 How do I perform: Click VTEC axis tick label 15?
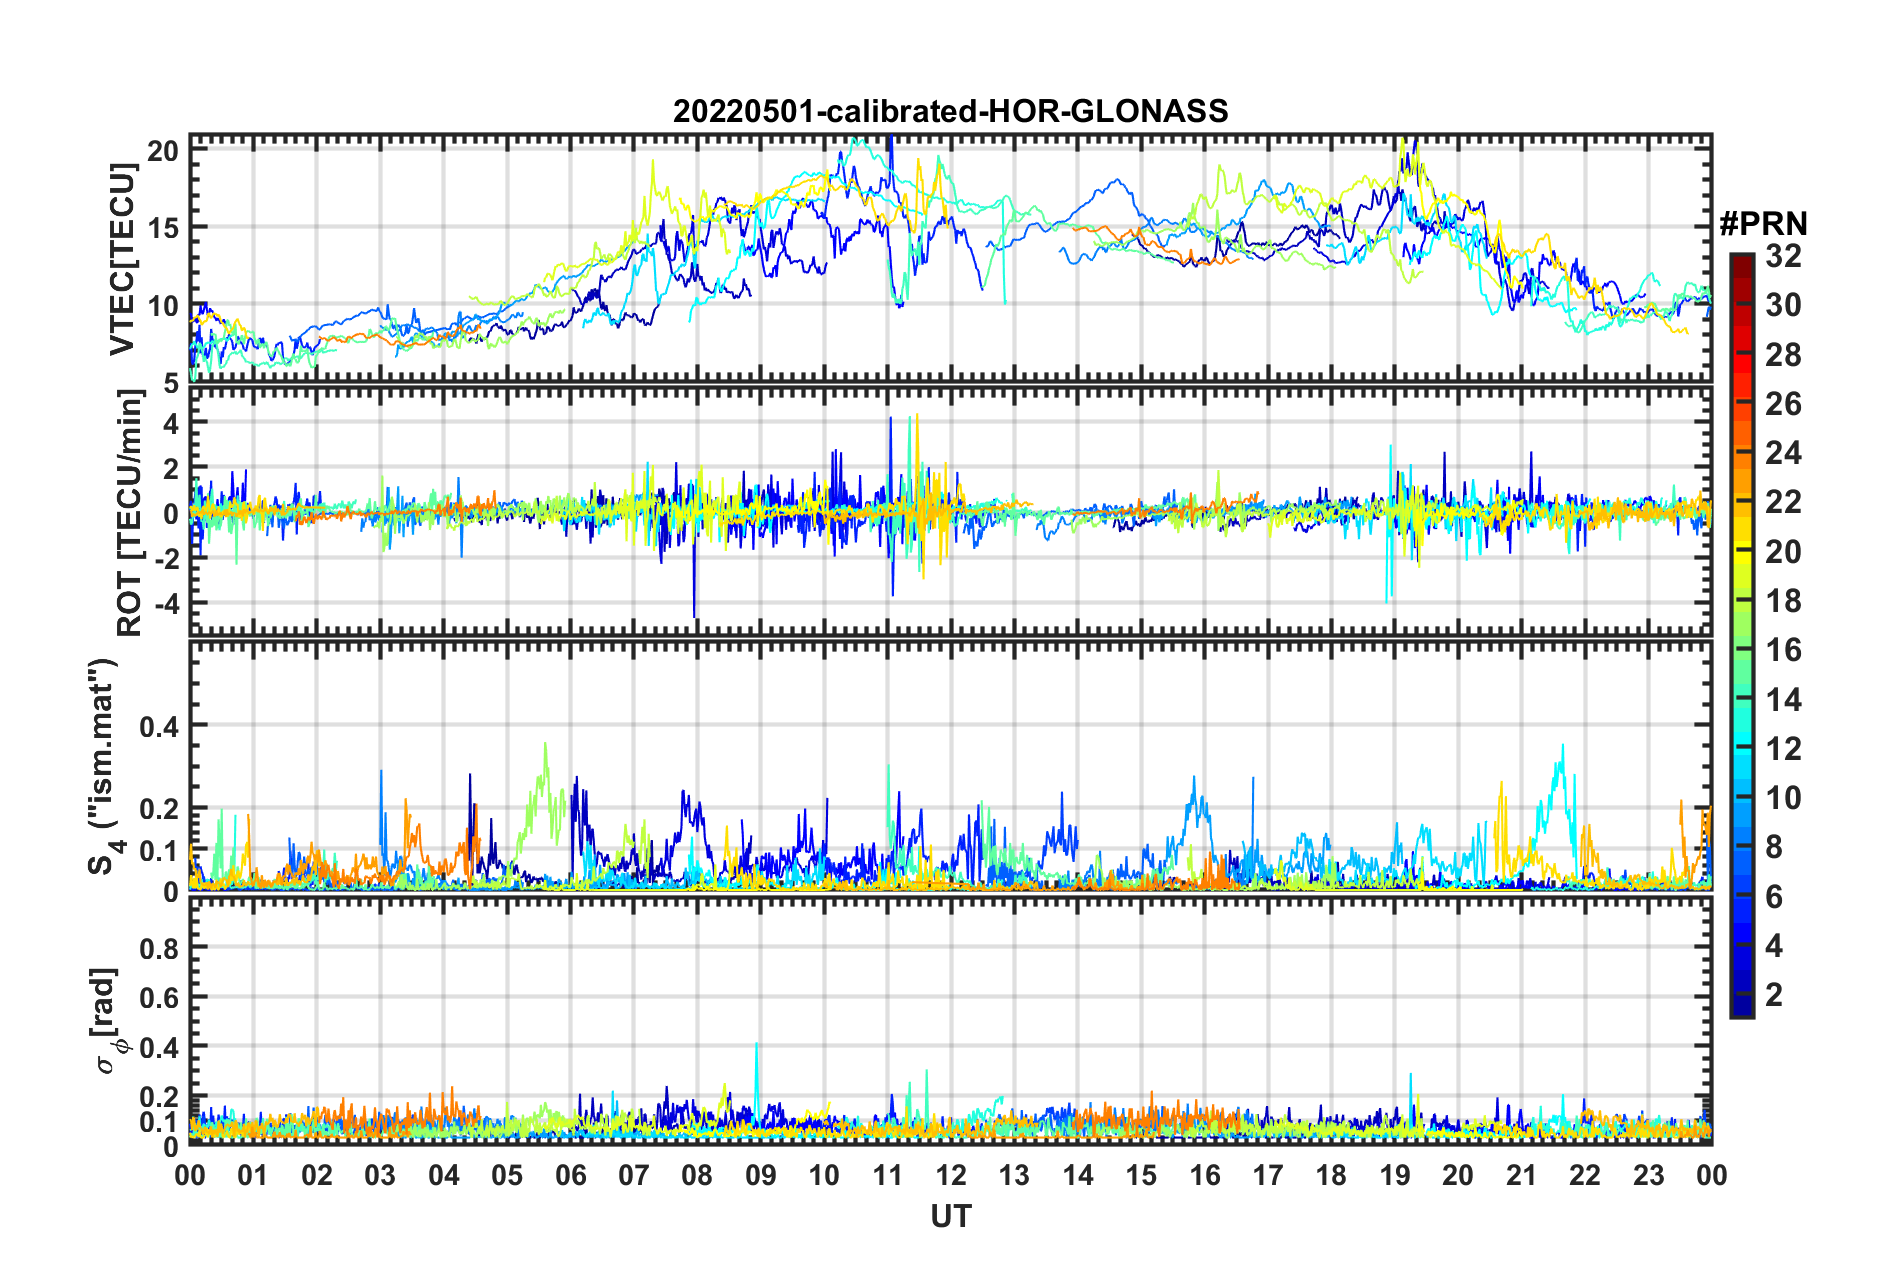click(x=163, y=228)
